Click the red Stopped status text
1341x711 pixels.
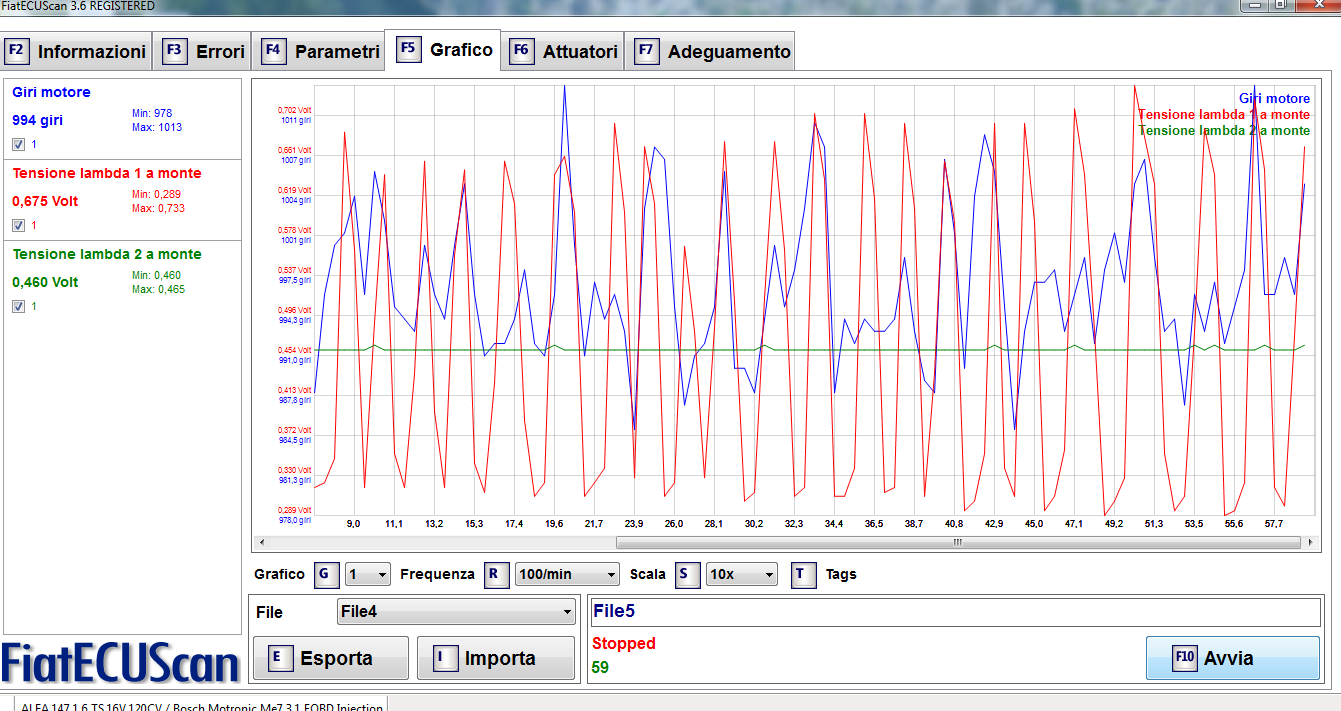coord(624,643)
